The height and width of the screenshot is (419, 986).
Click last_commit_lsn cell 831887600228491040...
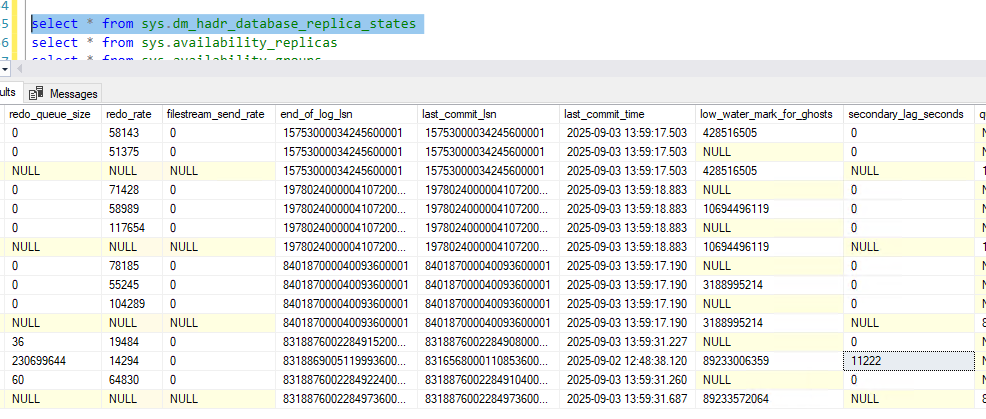[490, 380]
